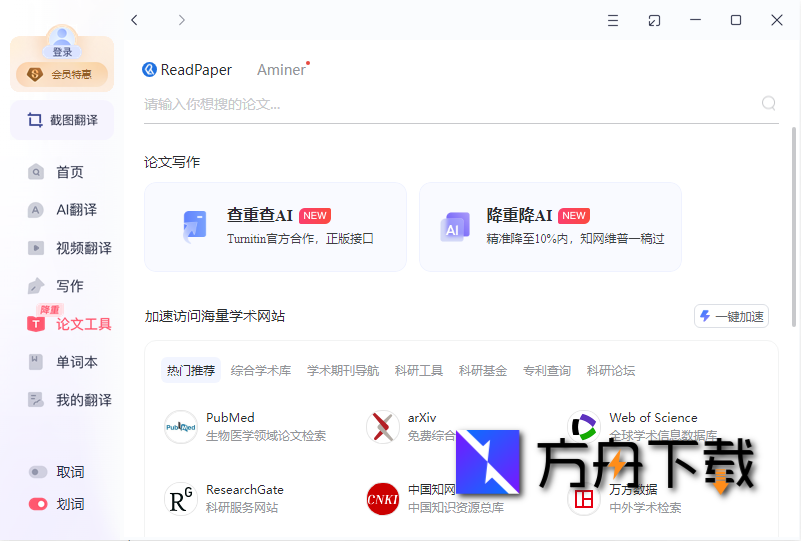
Task: Click the back navigation arrow
Action: (134, 20)
